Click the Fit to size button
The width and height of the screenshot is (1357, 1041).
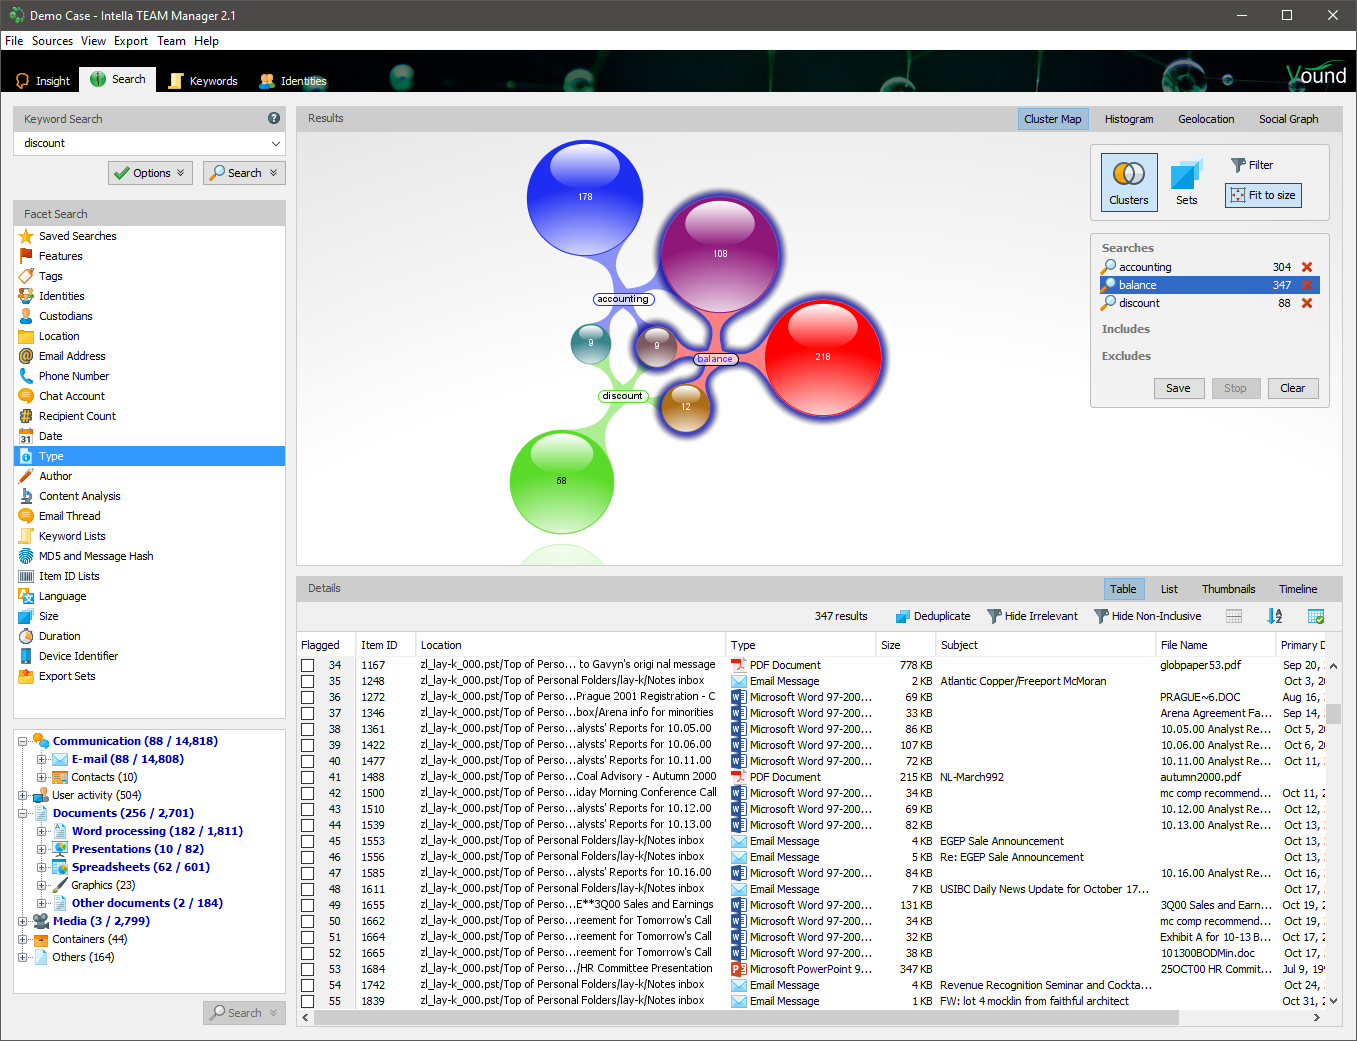point(1262,195)
